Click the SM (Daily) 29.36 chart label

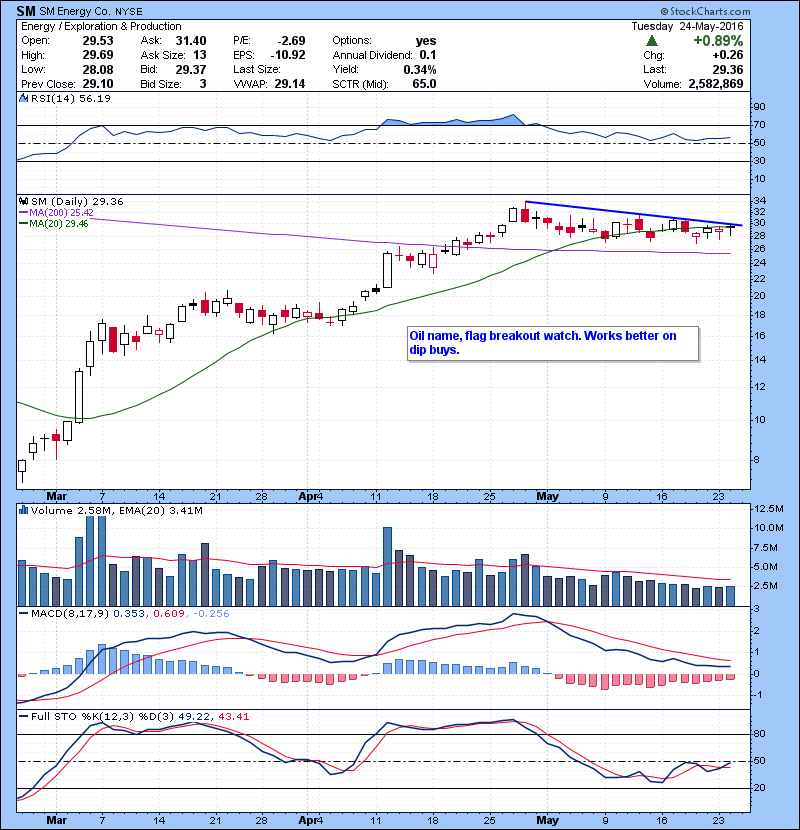tap(77, 201)
